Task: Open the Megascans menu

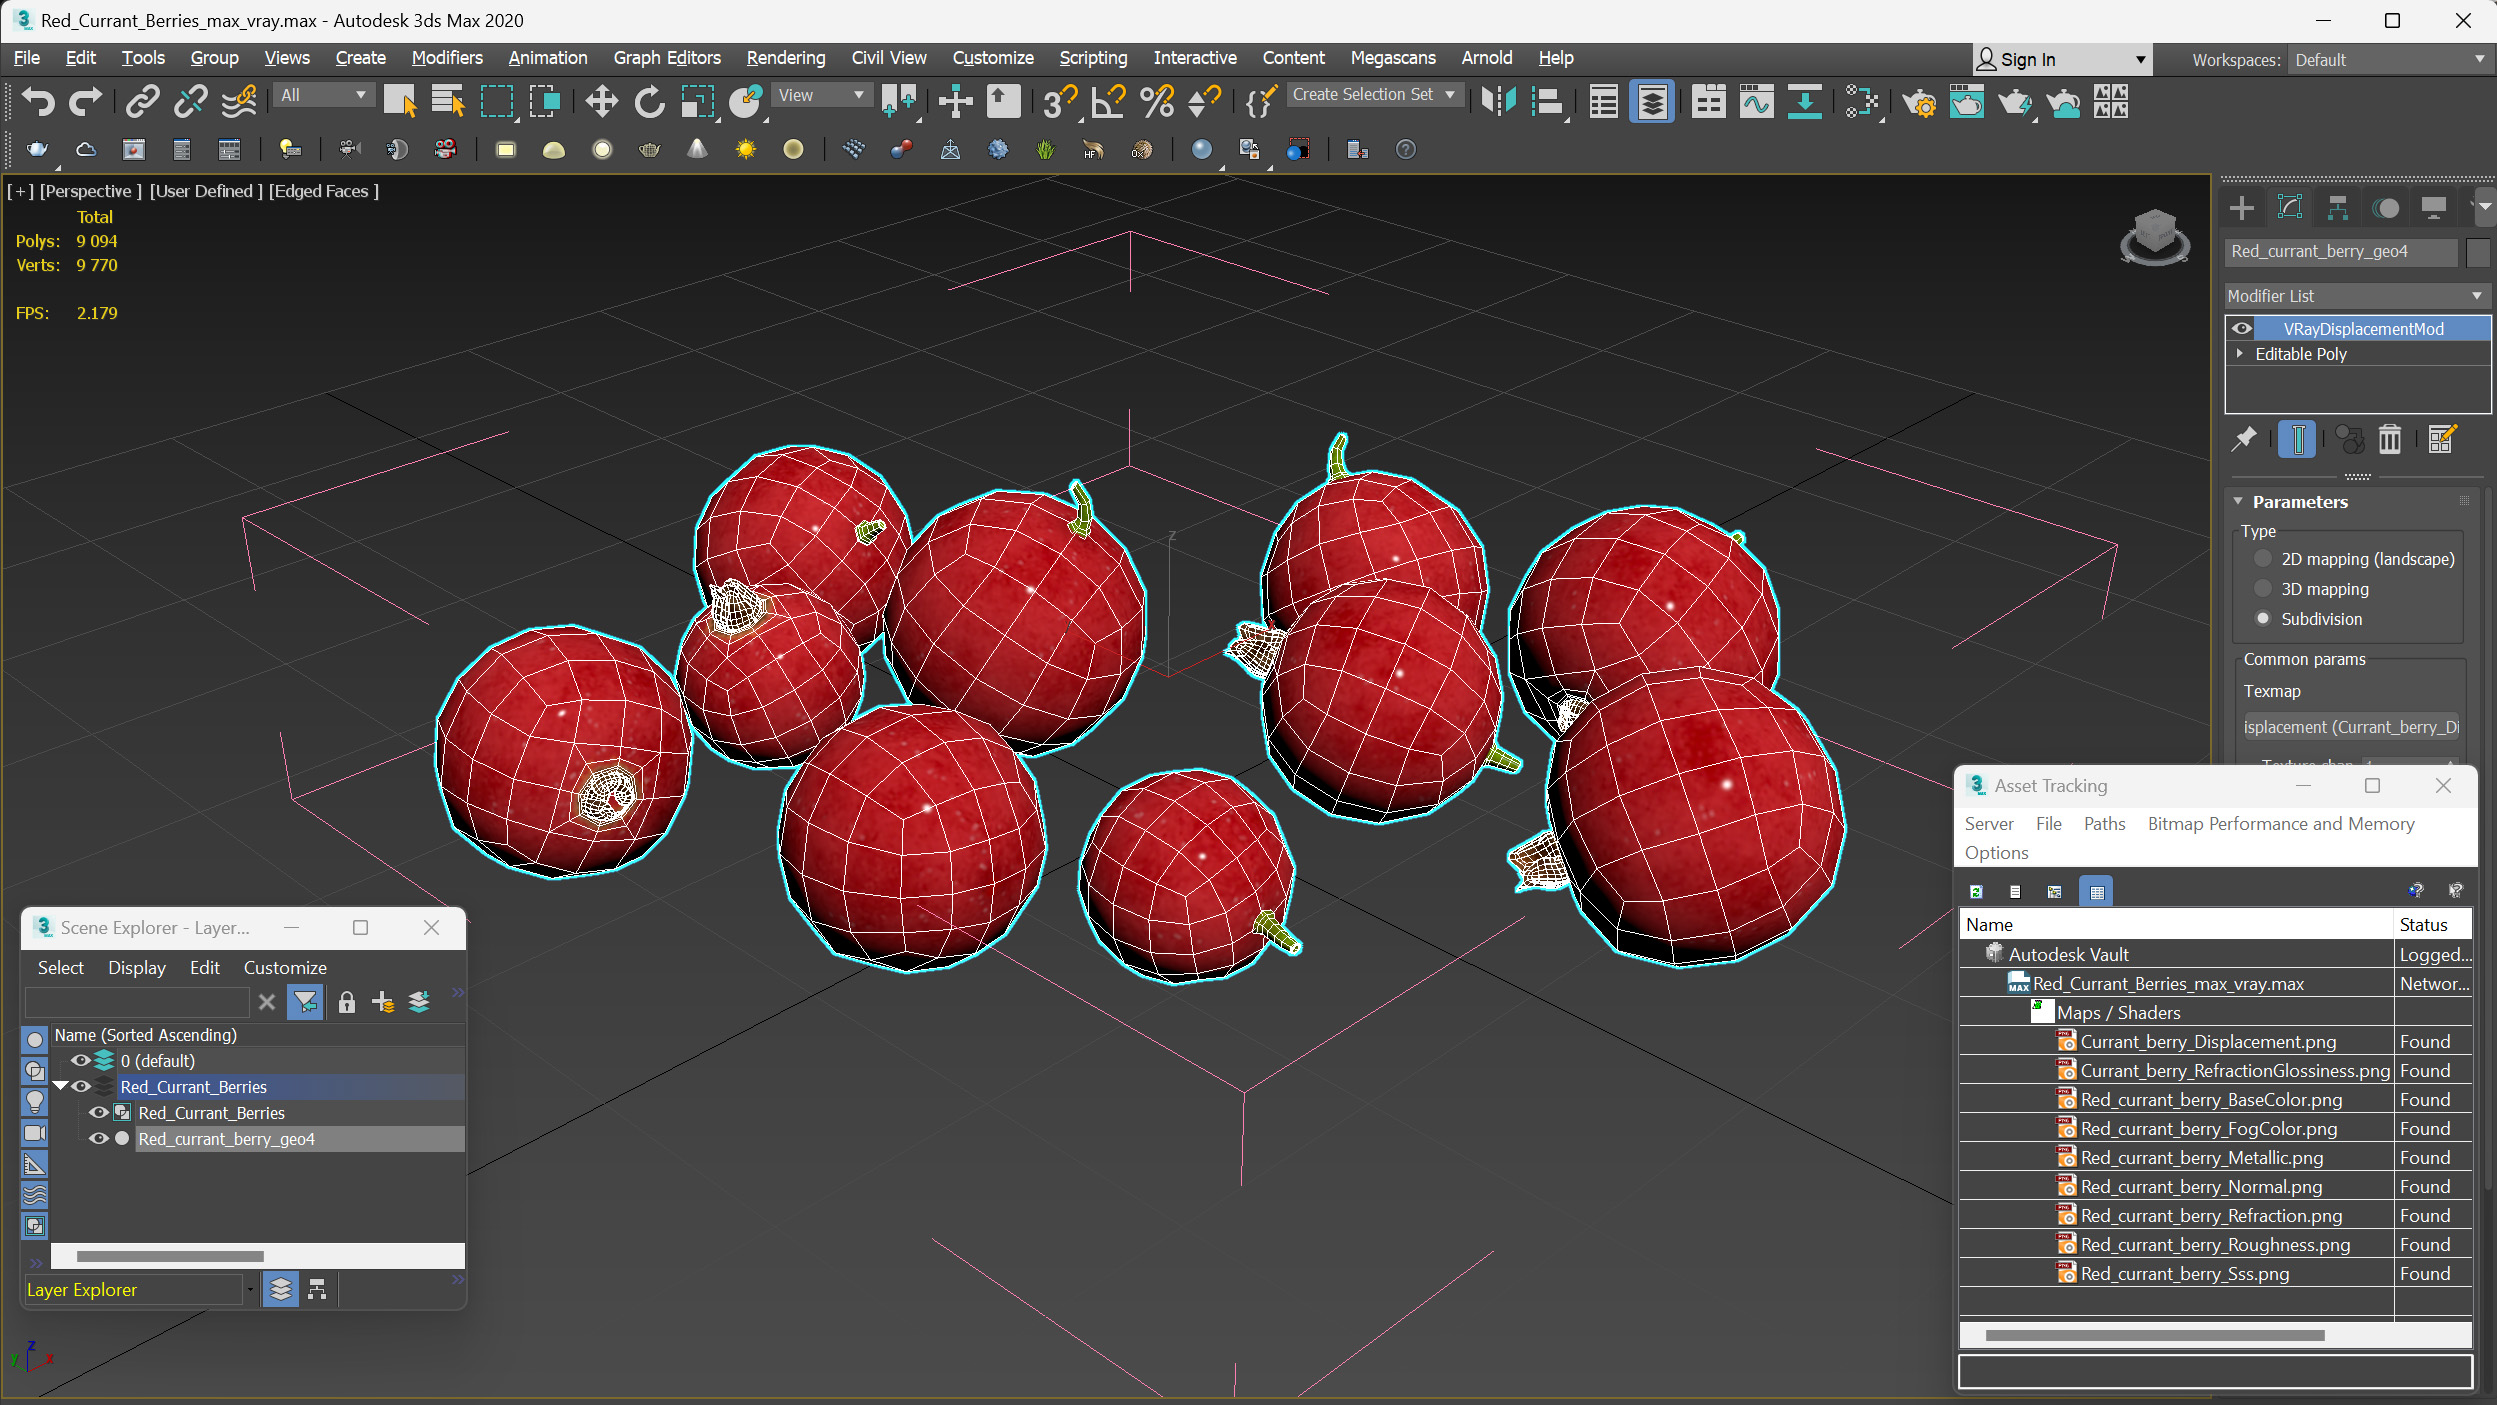Action: tap(1393, 58)
